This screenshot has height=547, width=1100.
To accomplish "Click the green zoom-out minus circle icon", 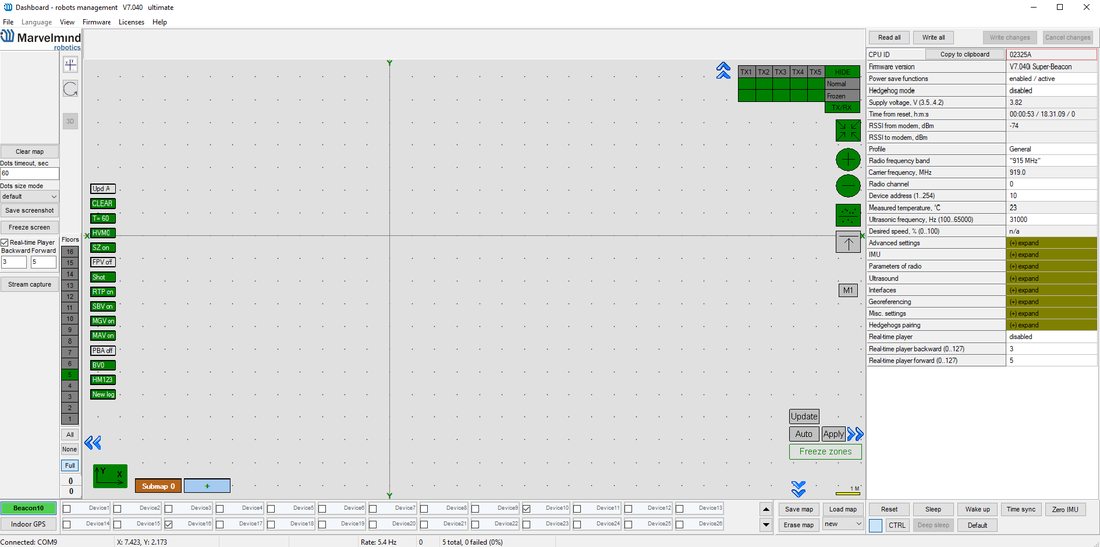I will 848,186.
